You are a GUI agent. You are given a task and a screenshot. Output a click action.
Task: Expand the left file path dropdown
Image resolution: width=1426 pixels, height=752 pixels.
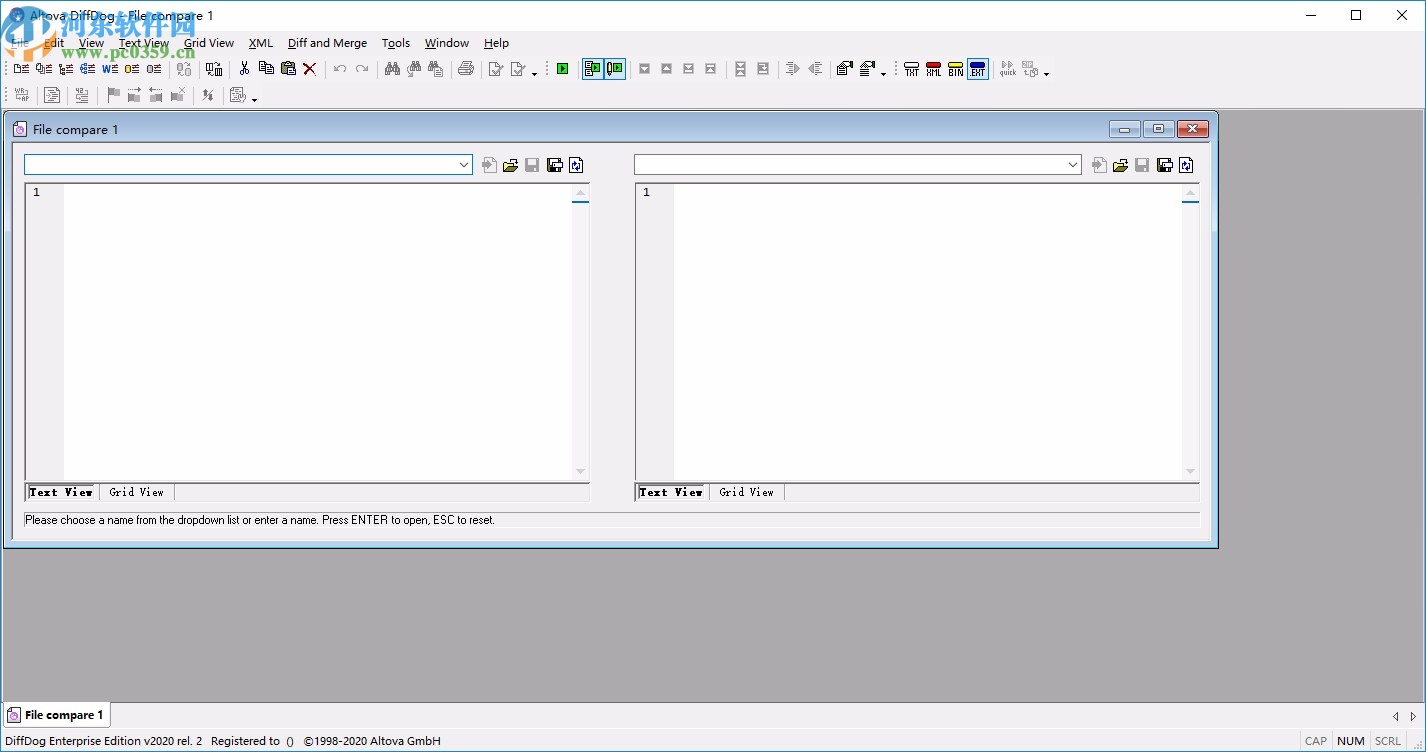[464, 165]
